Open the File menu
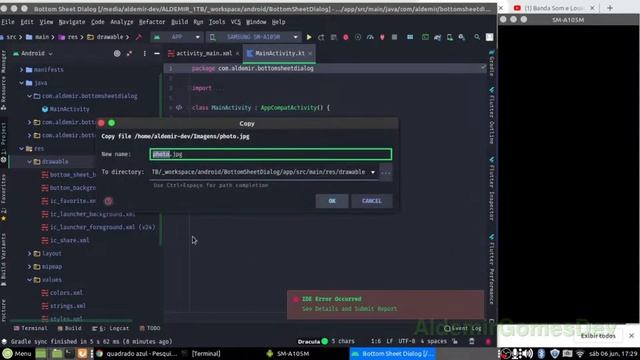Viewport: 640px width, 360px height. coord(8,22)
